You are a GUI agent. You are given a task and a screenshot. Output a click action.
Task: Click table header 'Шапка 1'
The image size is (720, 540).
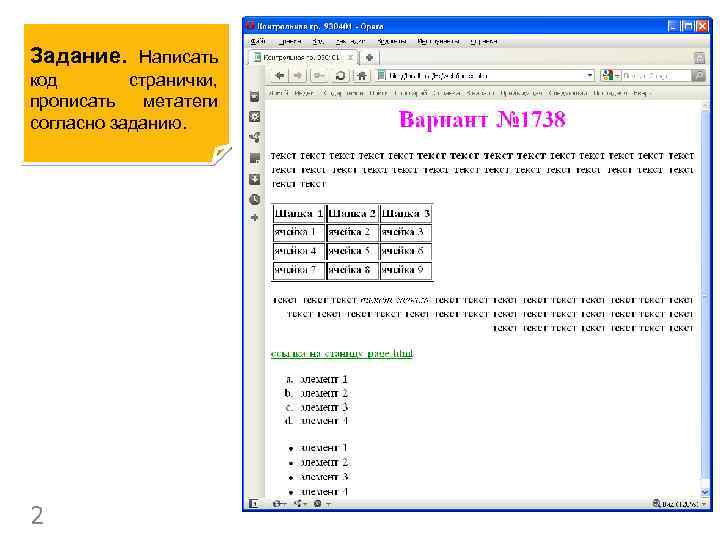point(299,214)
